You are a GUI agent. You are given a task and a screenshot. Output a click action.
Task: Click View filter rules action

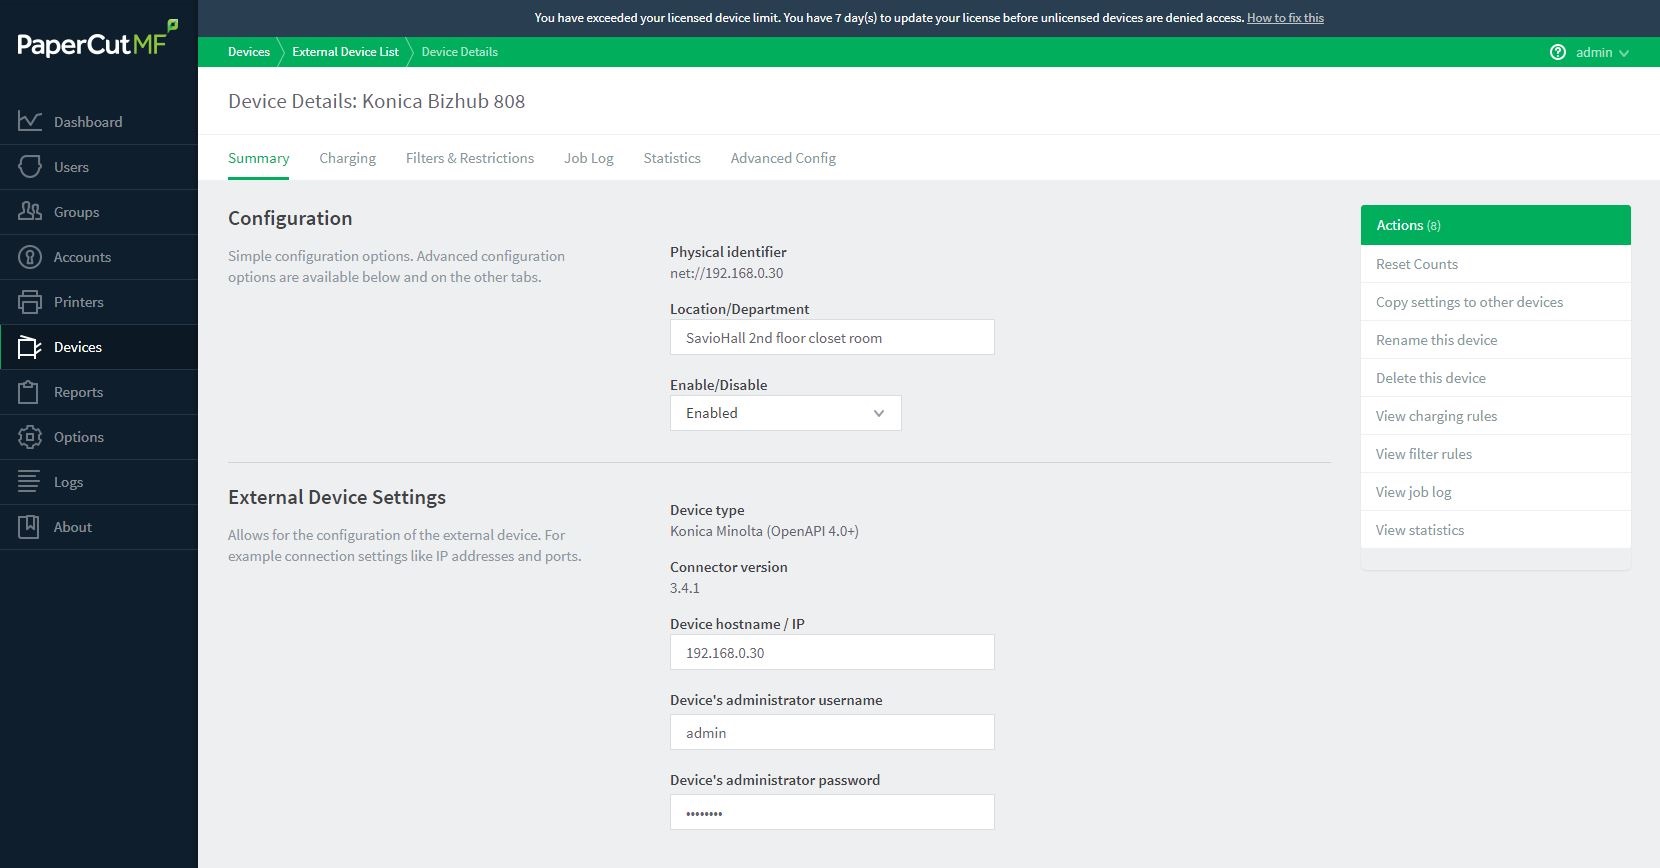[x=1496, y=454]
